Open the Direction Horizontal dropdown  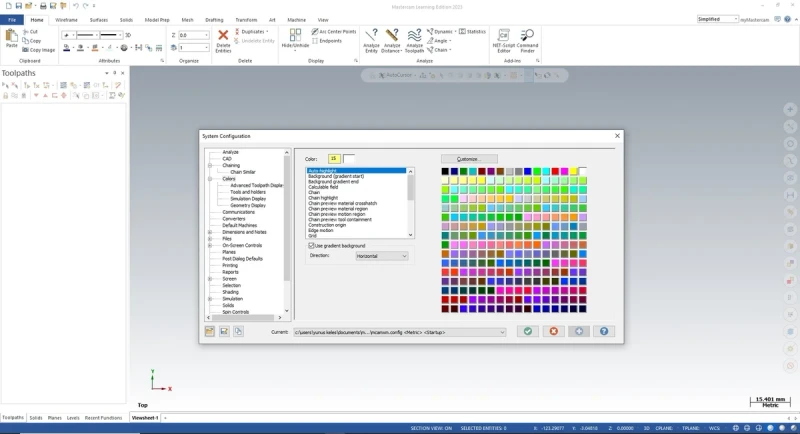pos(382,256)
